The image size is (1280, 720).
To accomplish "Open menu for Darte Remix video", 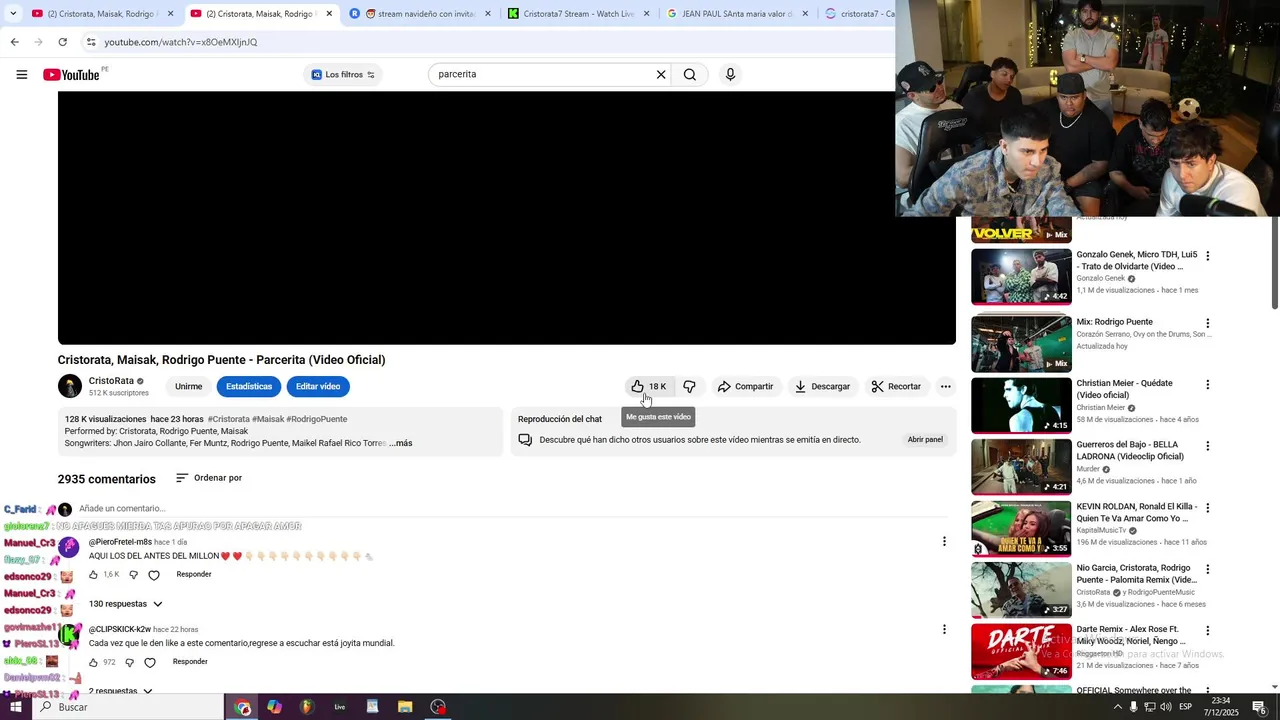I will pos(1208,631).
